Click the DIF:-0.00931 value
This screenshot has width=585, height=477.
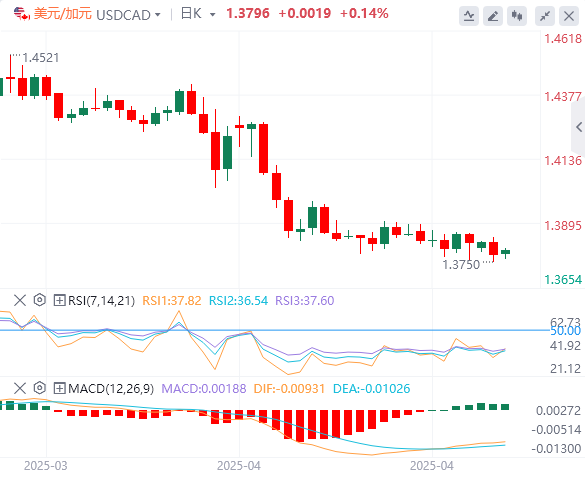coord(289,389)
